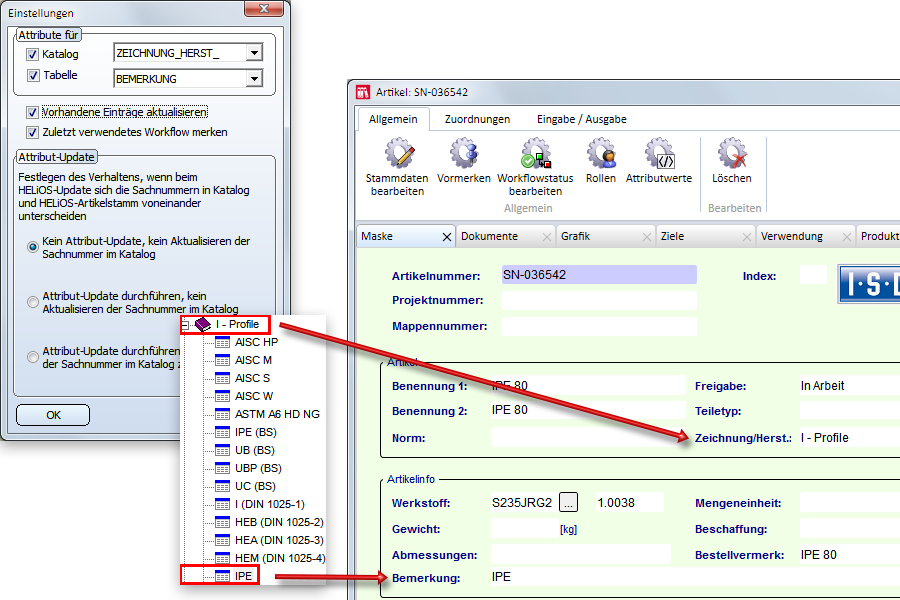Open the BEMERKUNG table dropdown
Viewport: 900px width, 600px height.
point(254,79)
